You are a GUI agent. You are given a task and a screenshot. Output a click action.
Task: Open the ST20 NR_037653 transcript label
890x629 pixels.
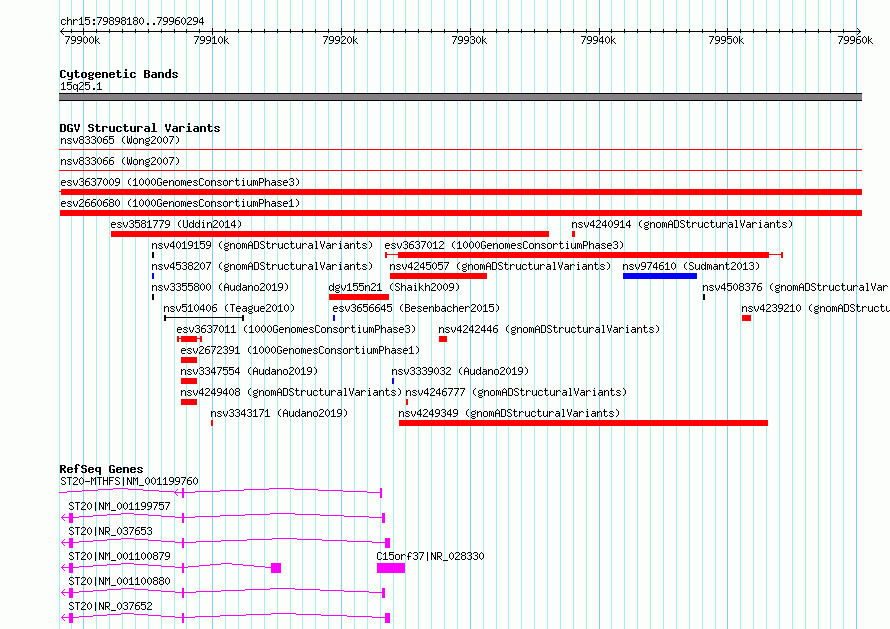110,531
